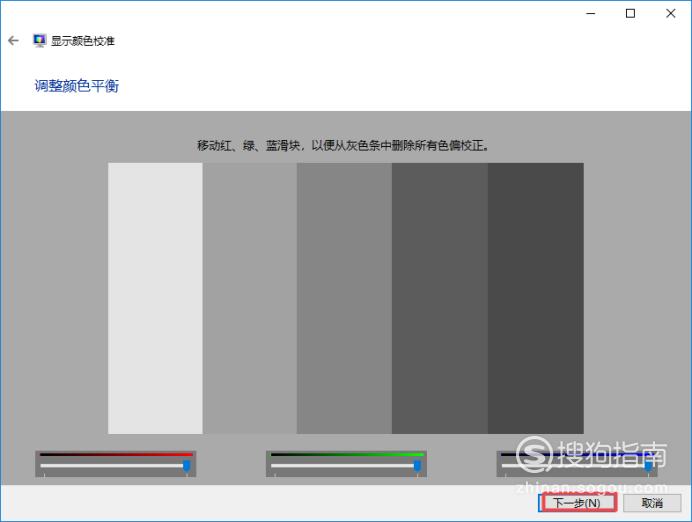692x522 pixels.
Task: Click the blue color balance slider thumb
Action: pyautogui.click(x=648, y=466)
